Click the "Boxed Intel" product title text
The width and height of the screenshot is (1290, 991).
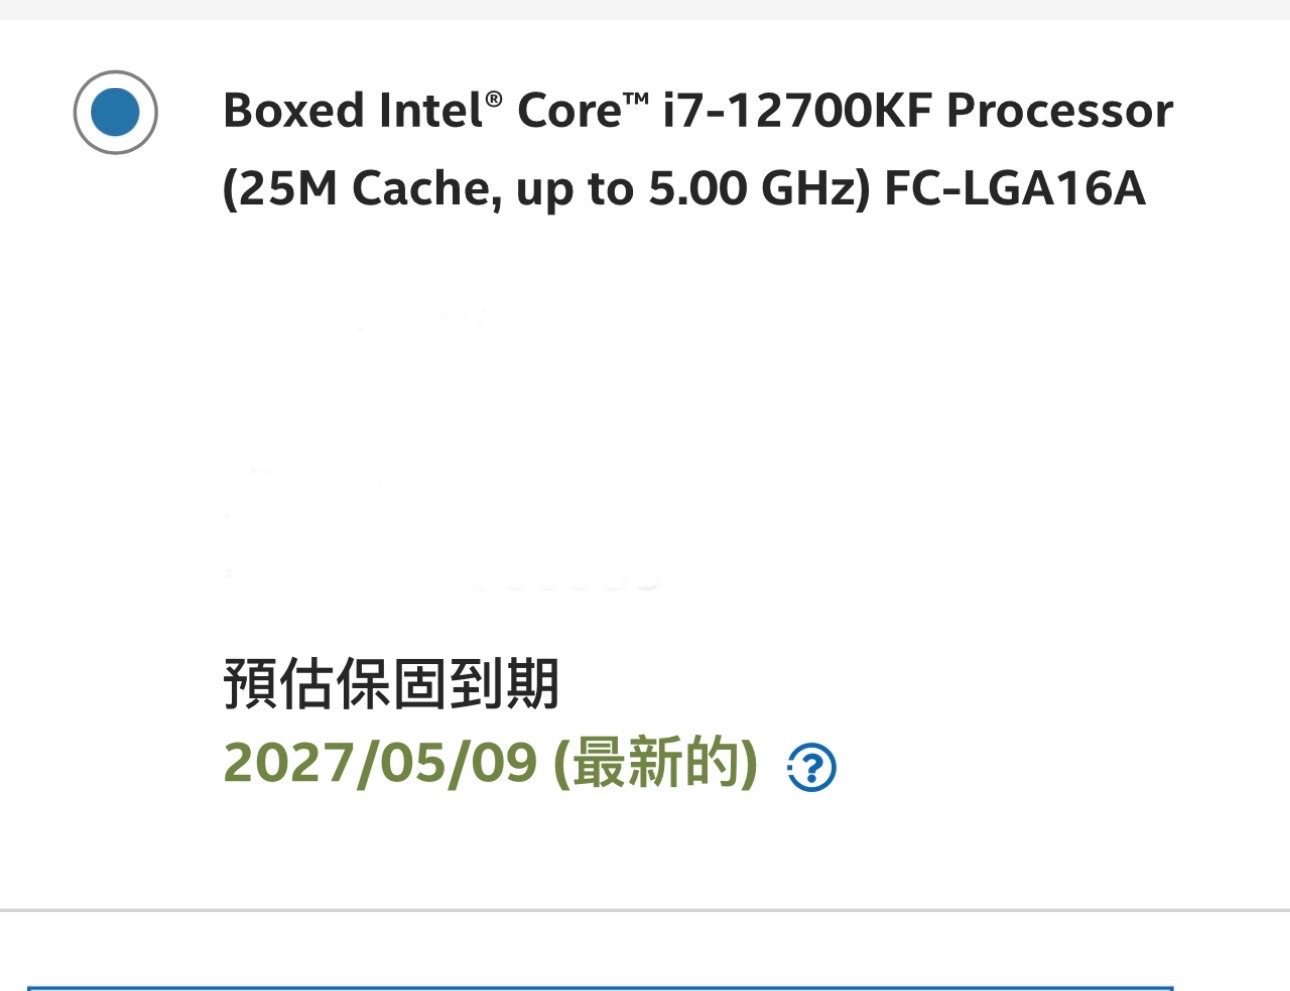click(x=352, y=110)
